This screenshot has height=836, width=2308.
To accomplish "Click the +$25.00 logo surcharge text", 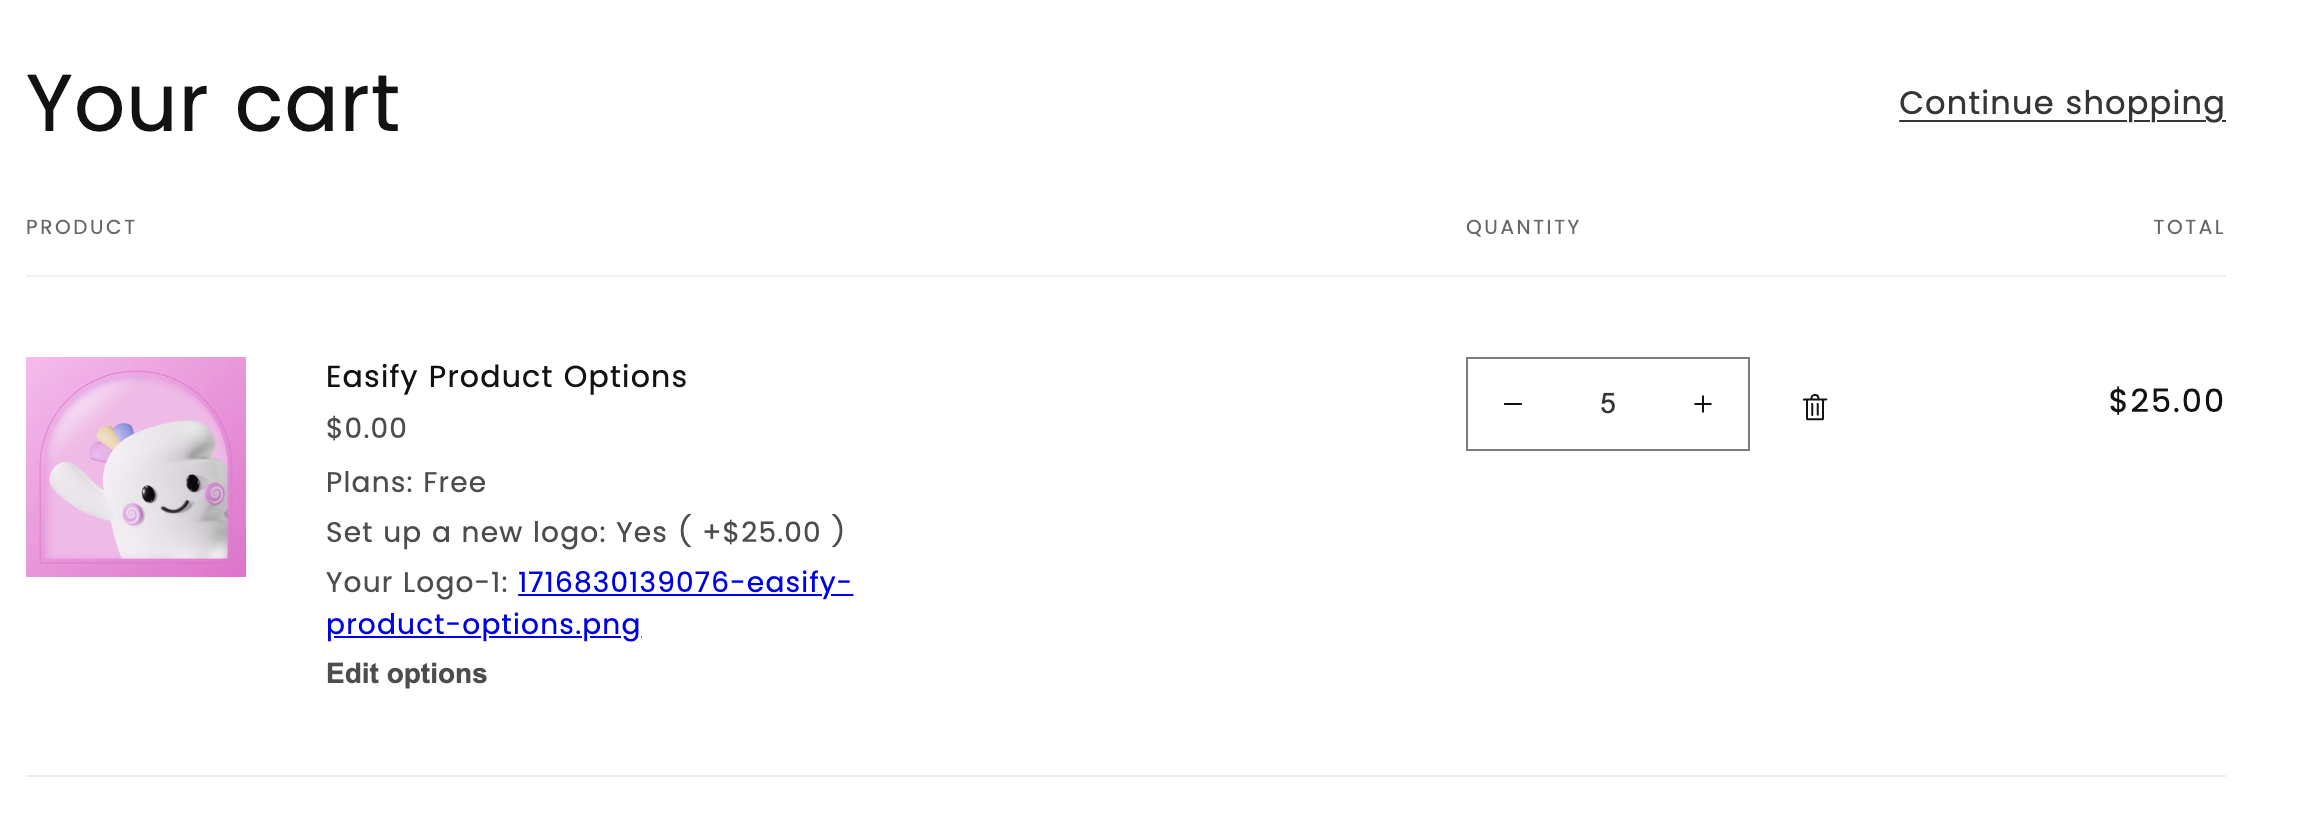I will [761, 533].
